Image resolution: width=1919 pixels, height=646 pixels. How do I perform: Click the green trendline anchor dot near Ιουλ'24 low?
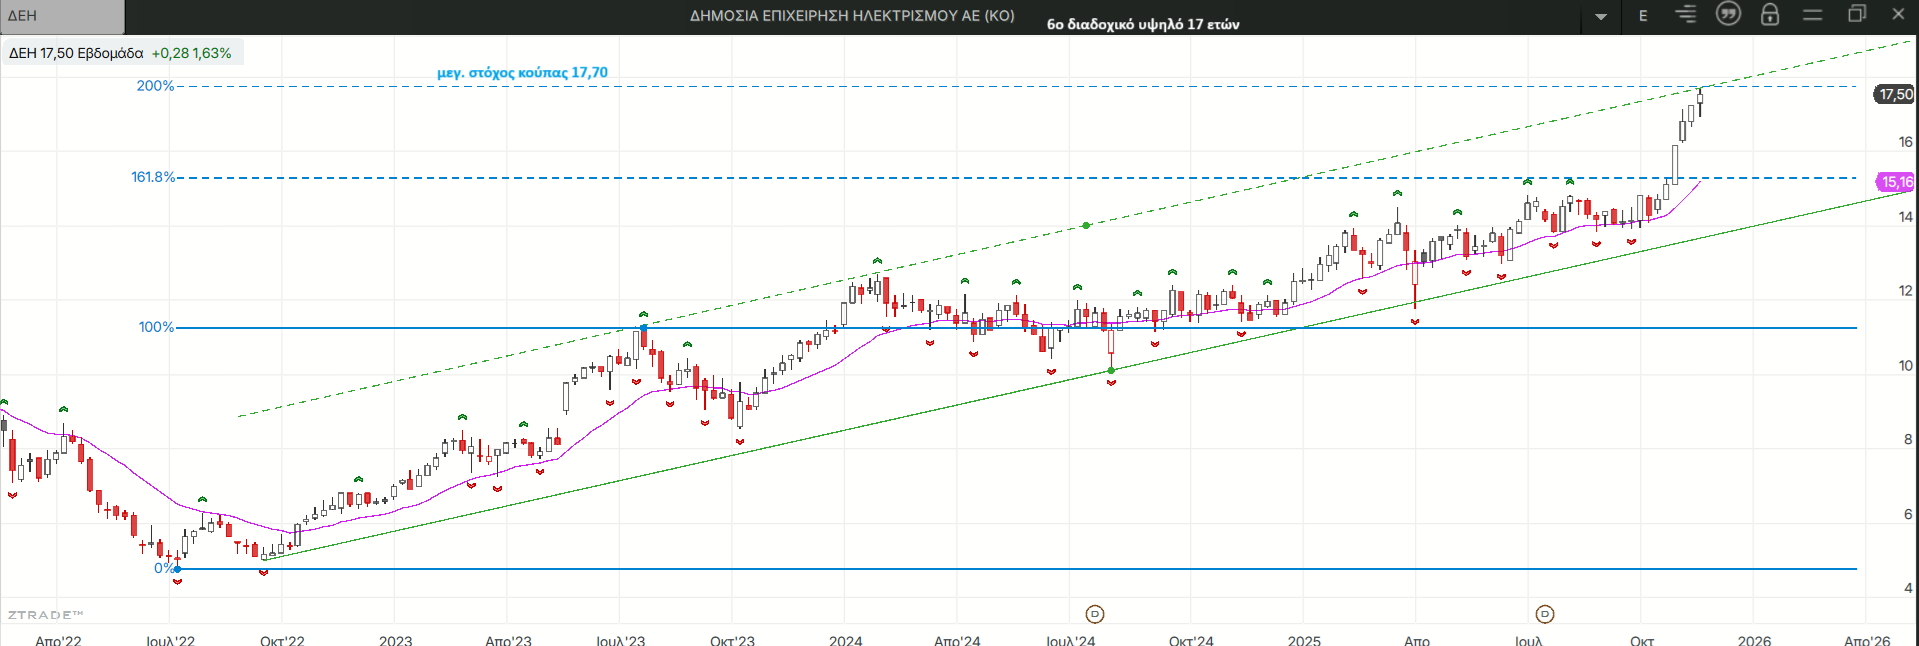tap(1111, 371)
